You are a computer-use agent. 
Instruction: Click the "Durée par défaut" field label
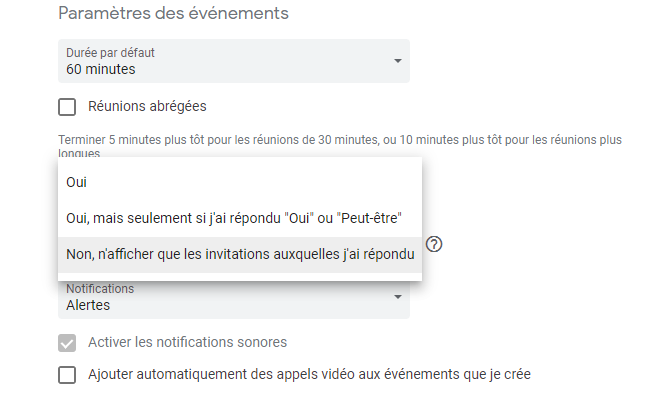pos(110,52)
